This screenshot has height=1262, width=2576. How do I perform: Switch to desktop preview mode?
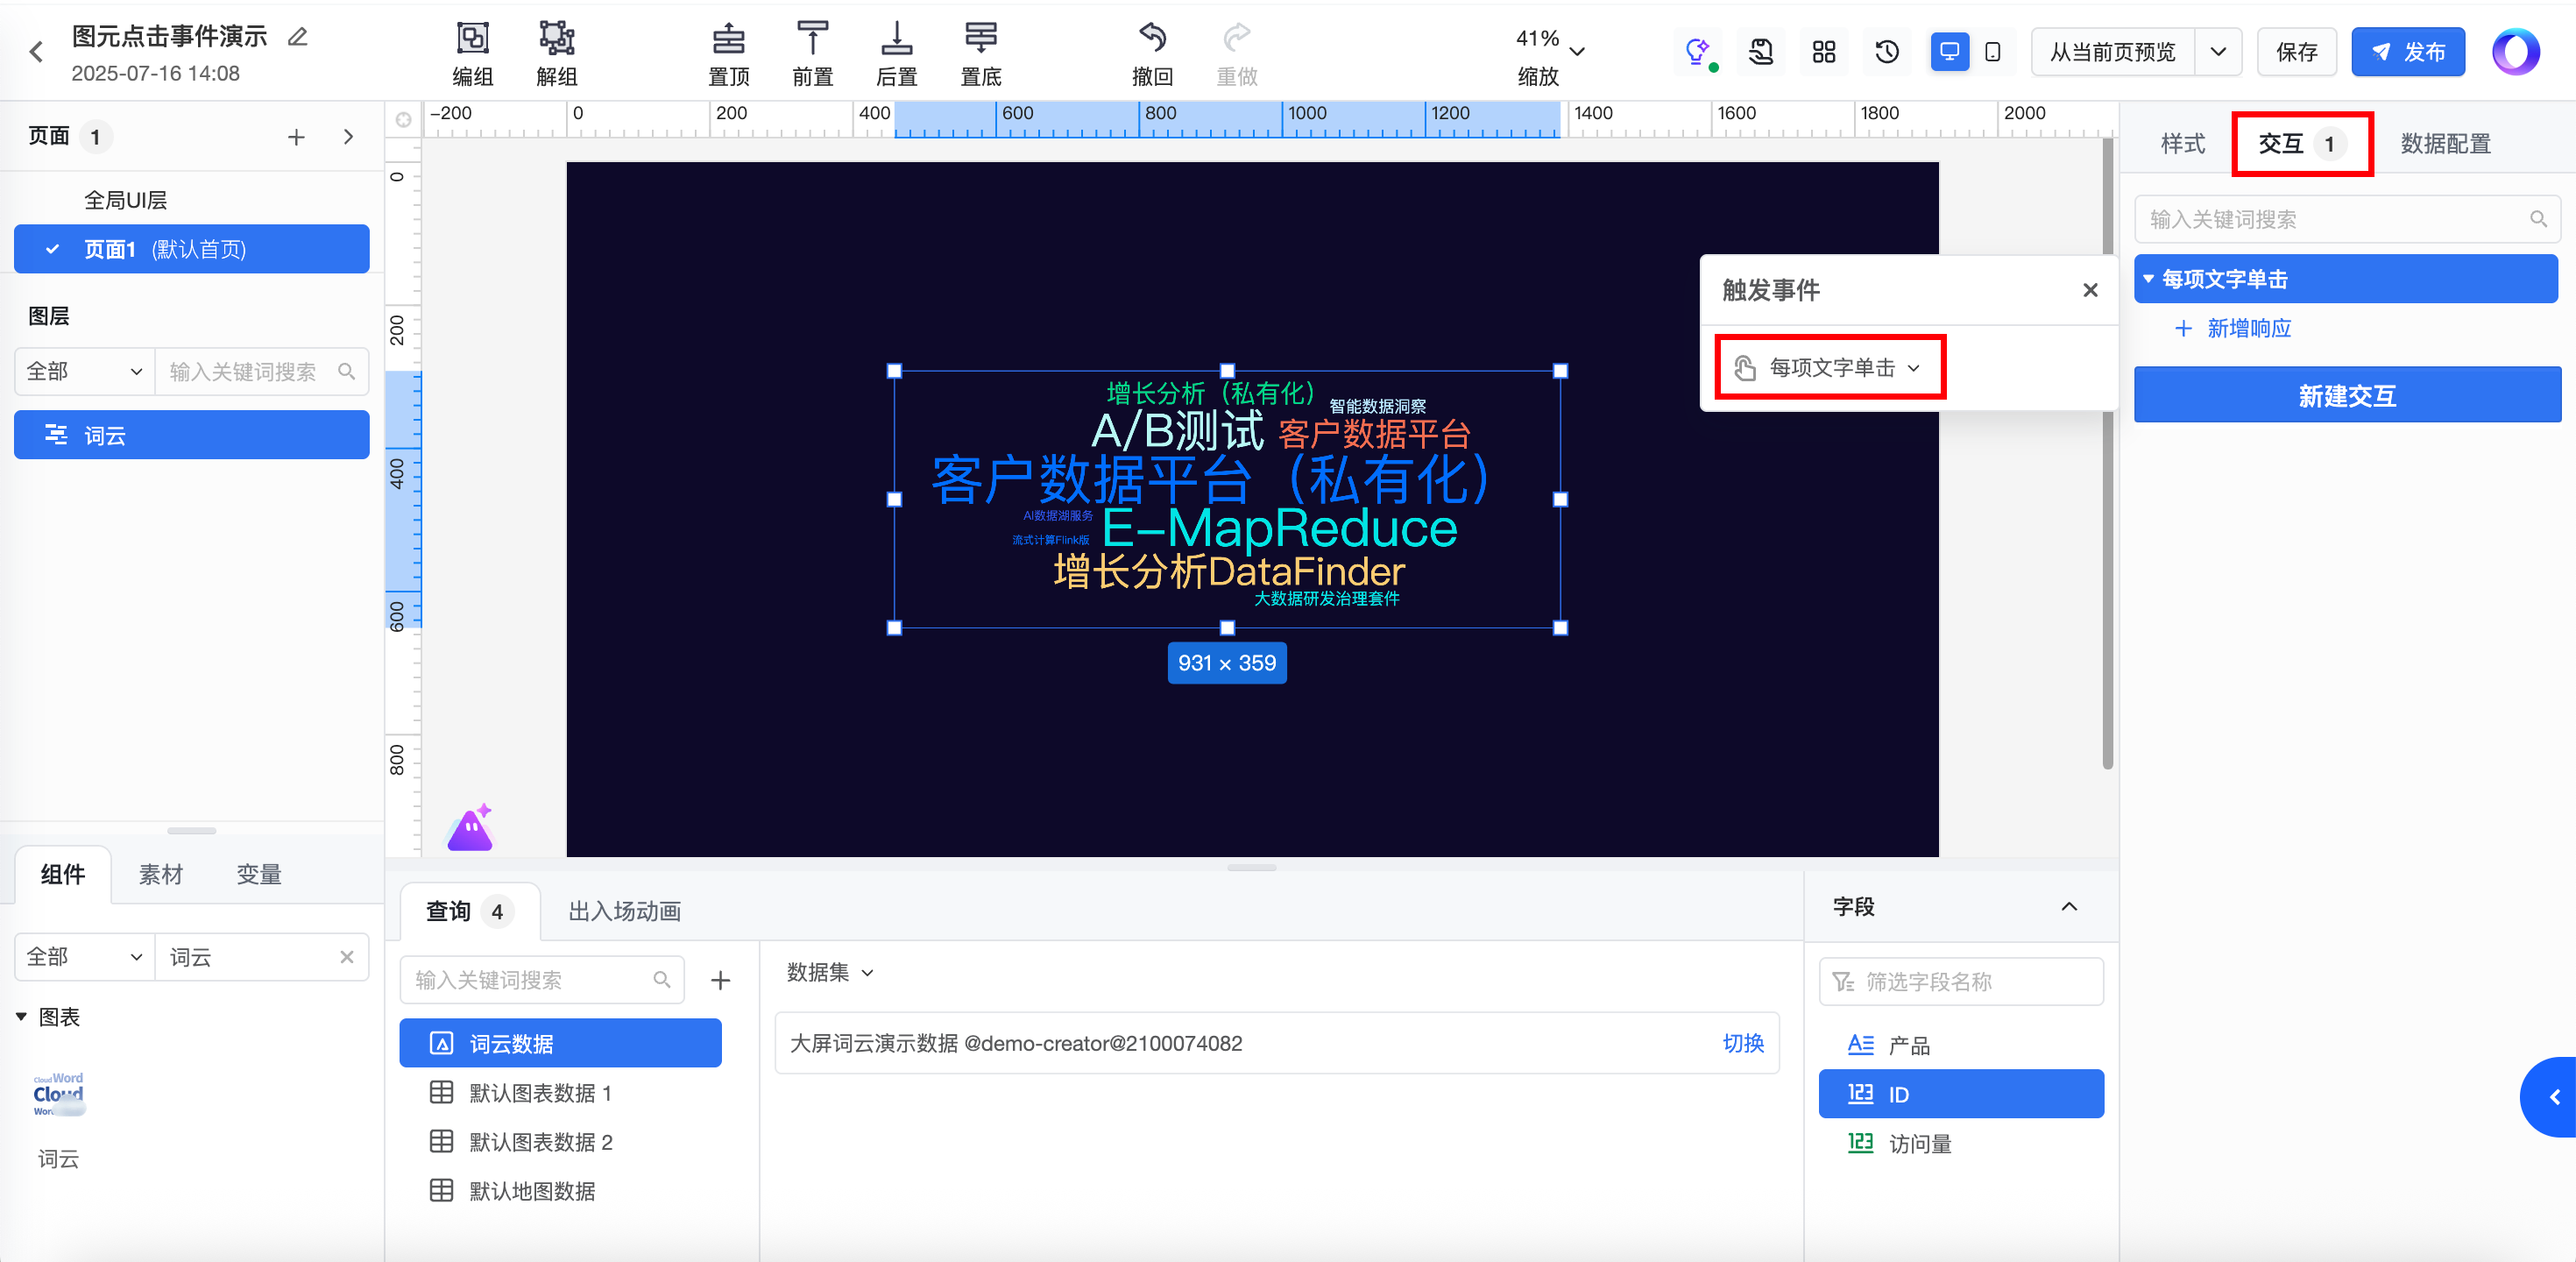coord(1949,52)
